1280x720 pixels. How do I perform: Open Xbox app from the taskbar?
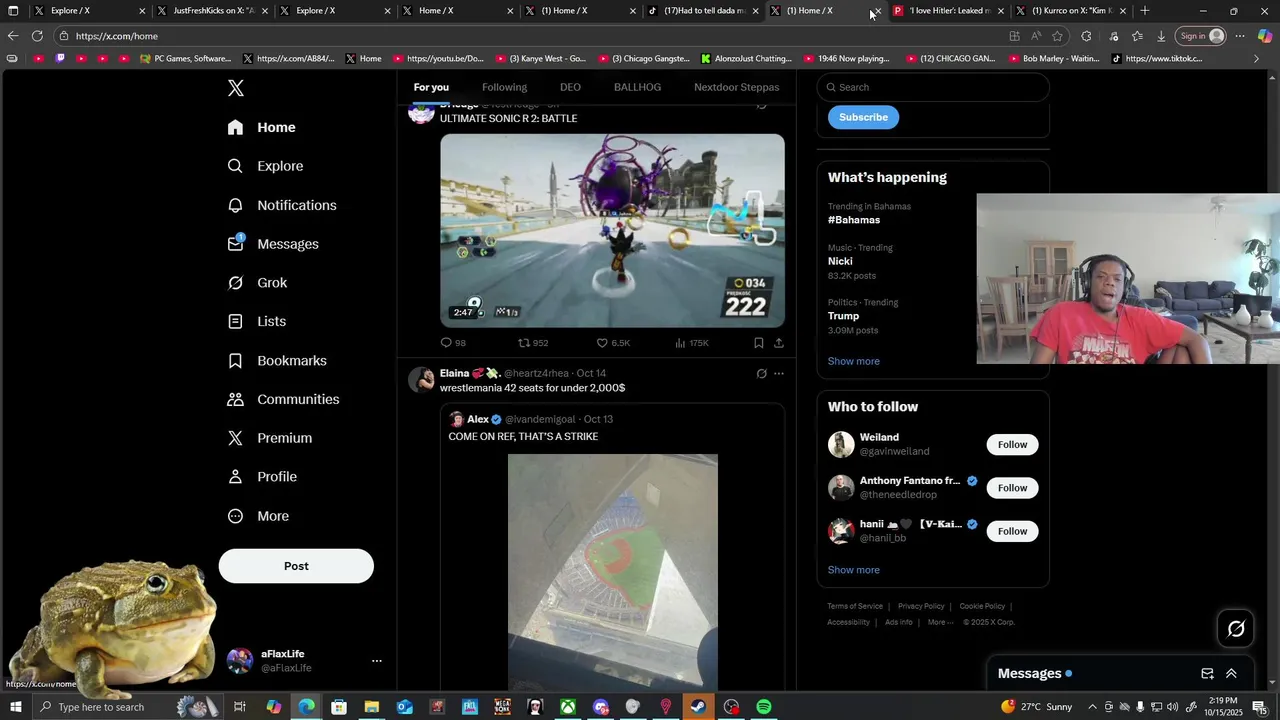pos(567,707)
